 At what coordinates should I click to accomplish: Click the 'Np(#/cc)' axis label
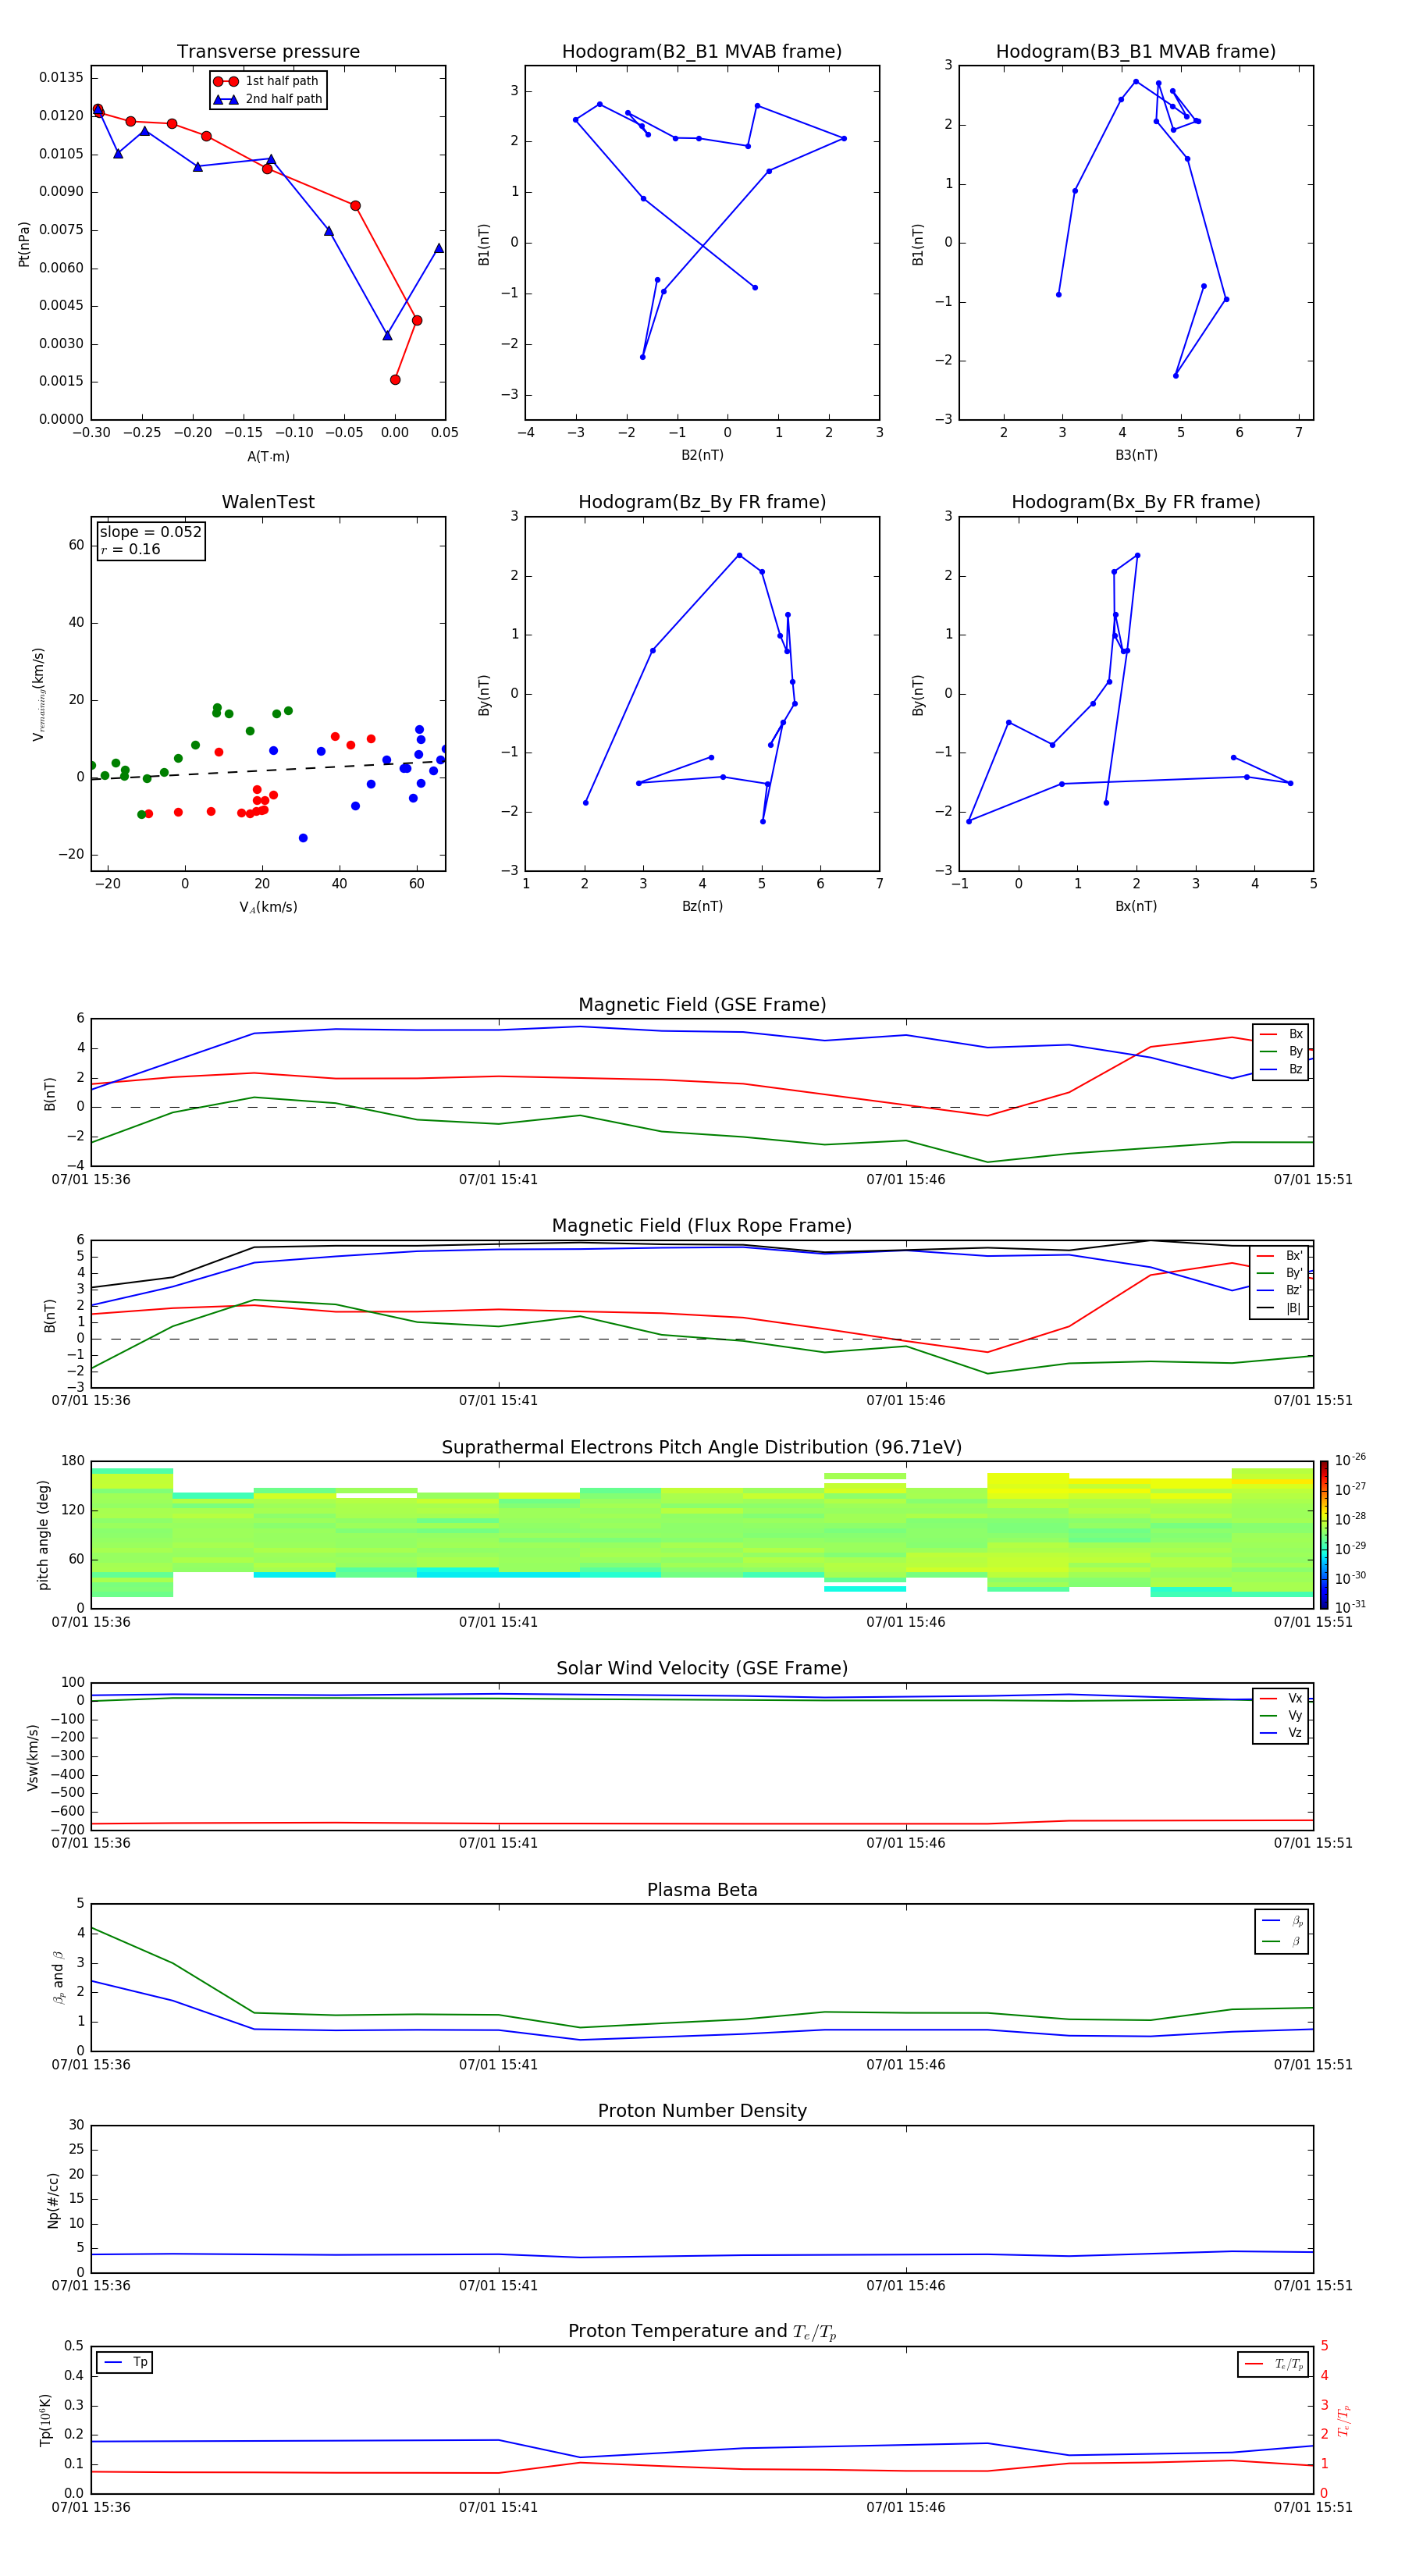[53, 2200]
